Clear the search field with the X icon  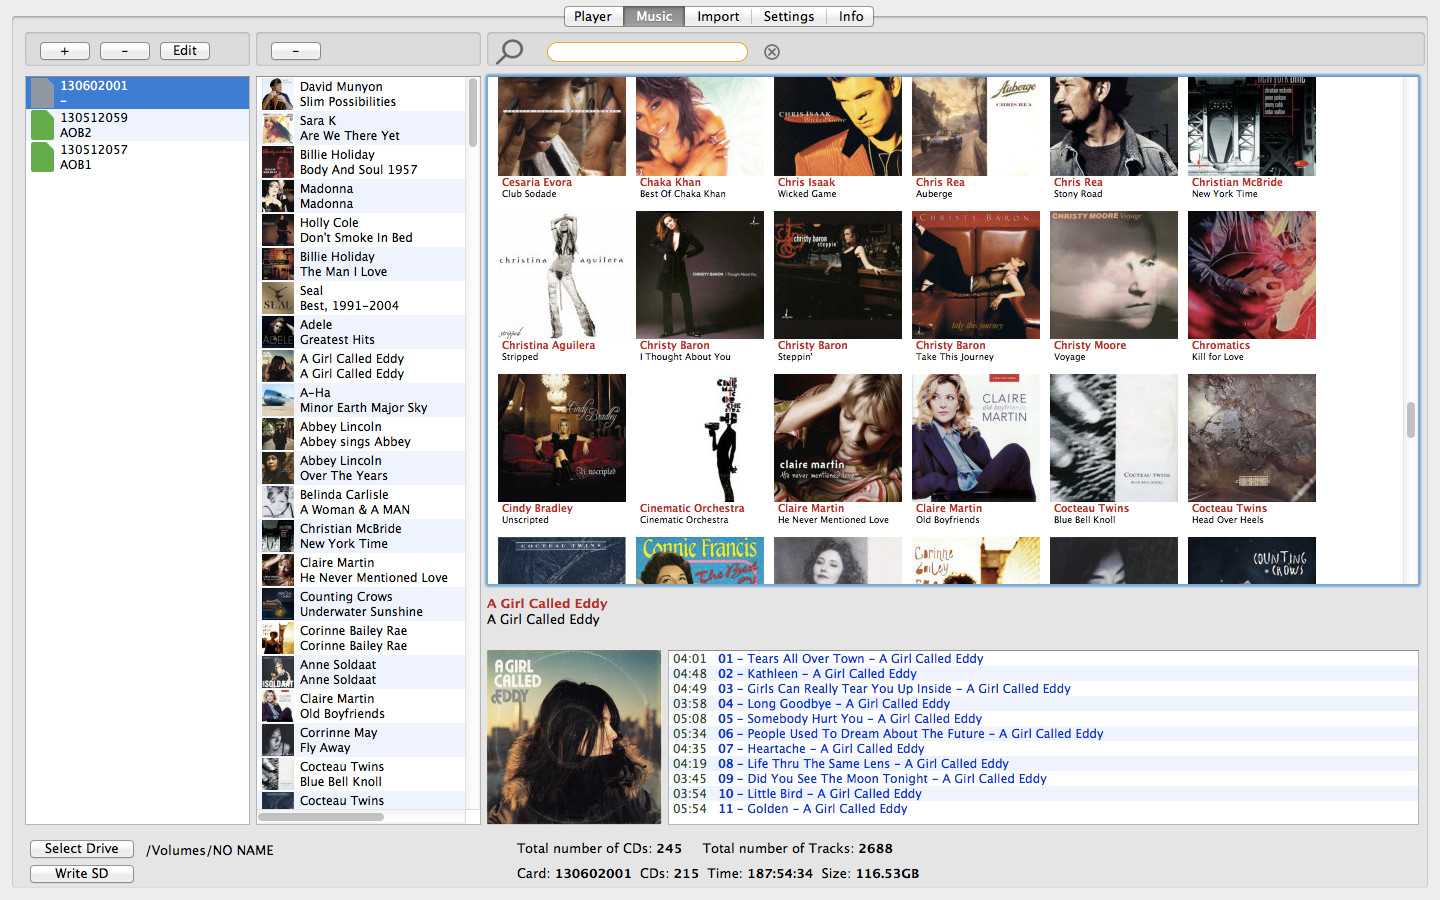772,52
